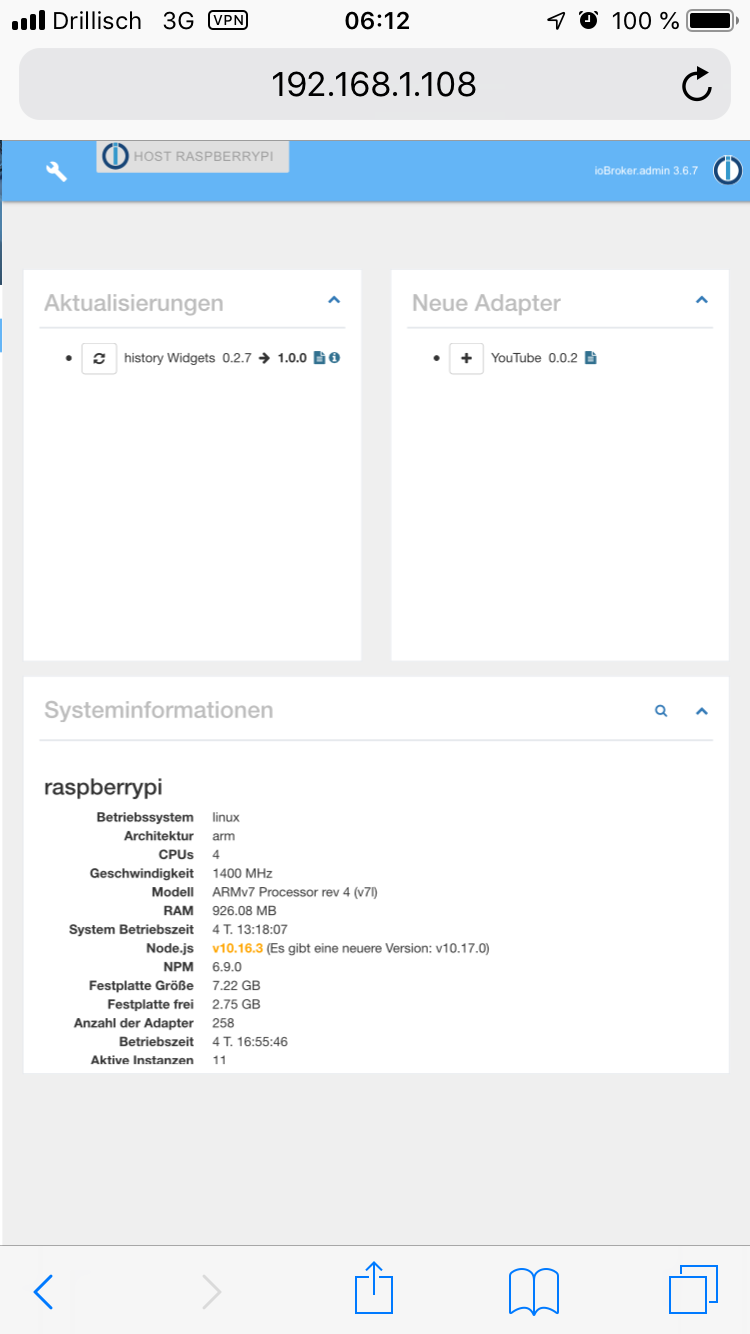The width and height of the screenshot is (750, 1334).
Task: Update the history Widgets adapter
Action: (99, 358)
